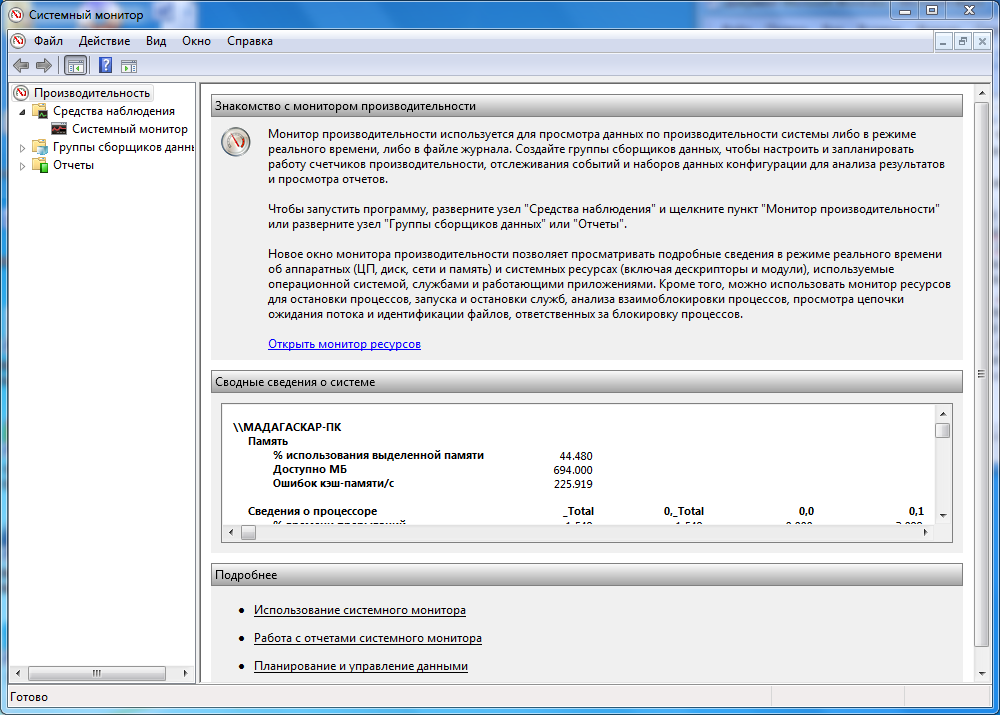The height and width of the screenshot is (715, 1000).
Task: Click the Доступно МБ counter label
Action: tap(310, 469)
